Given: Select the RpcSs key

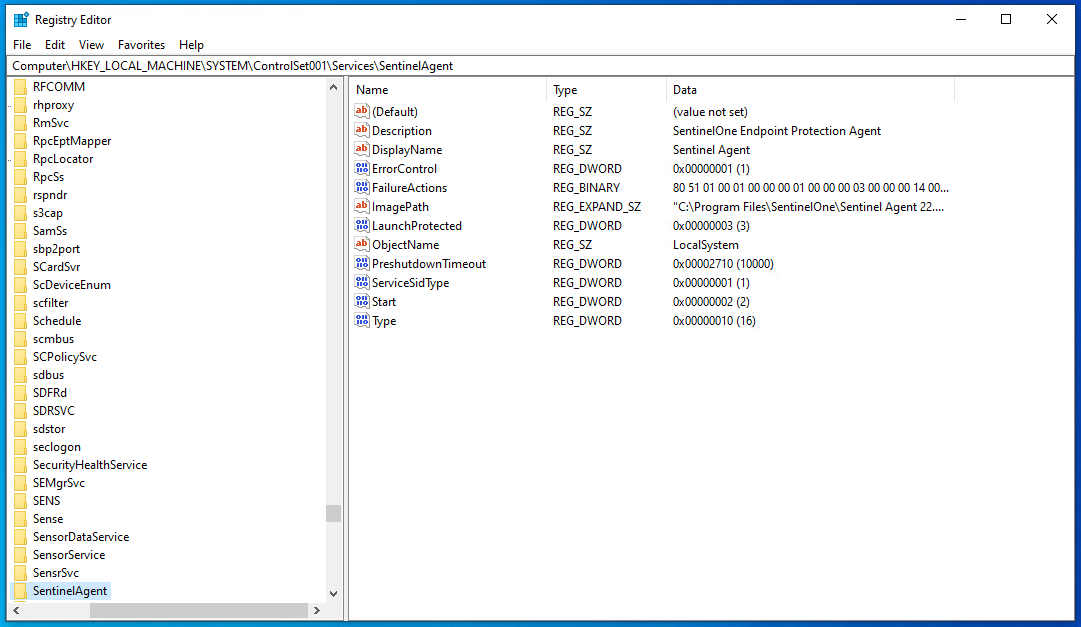Looking at the screenshot, I should tap(48, 177).
